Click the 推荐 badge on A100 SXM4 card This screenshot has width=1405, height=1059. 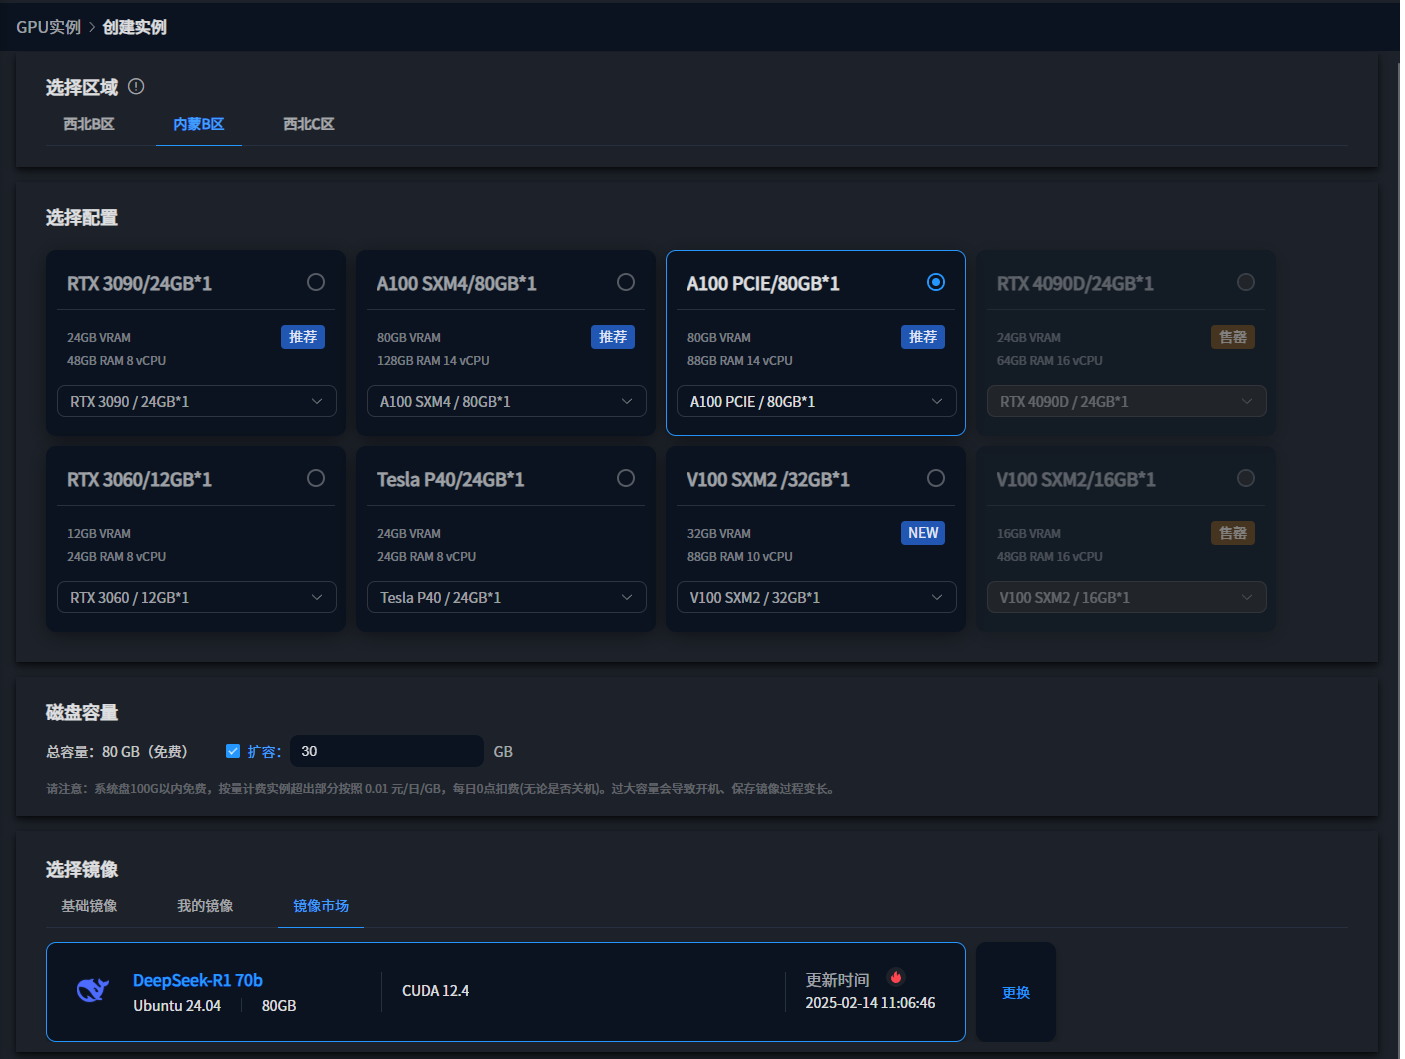pyautogui.click(x=613, y=337)
